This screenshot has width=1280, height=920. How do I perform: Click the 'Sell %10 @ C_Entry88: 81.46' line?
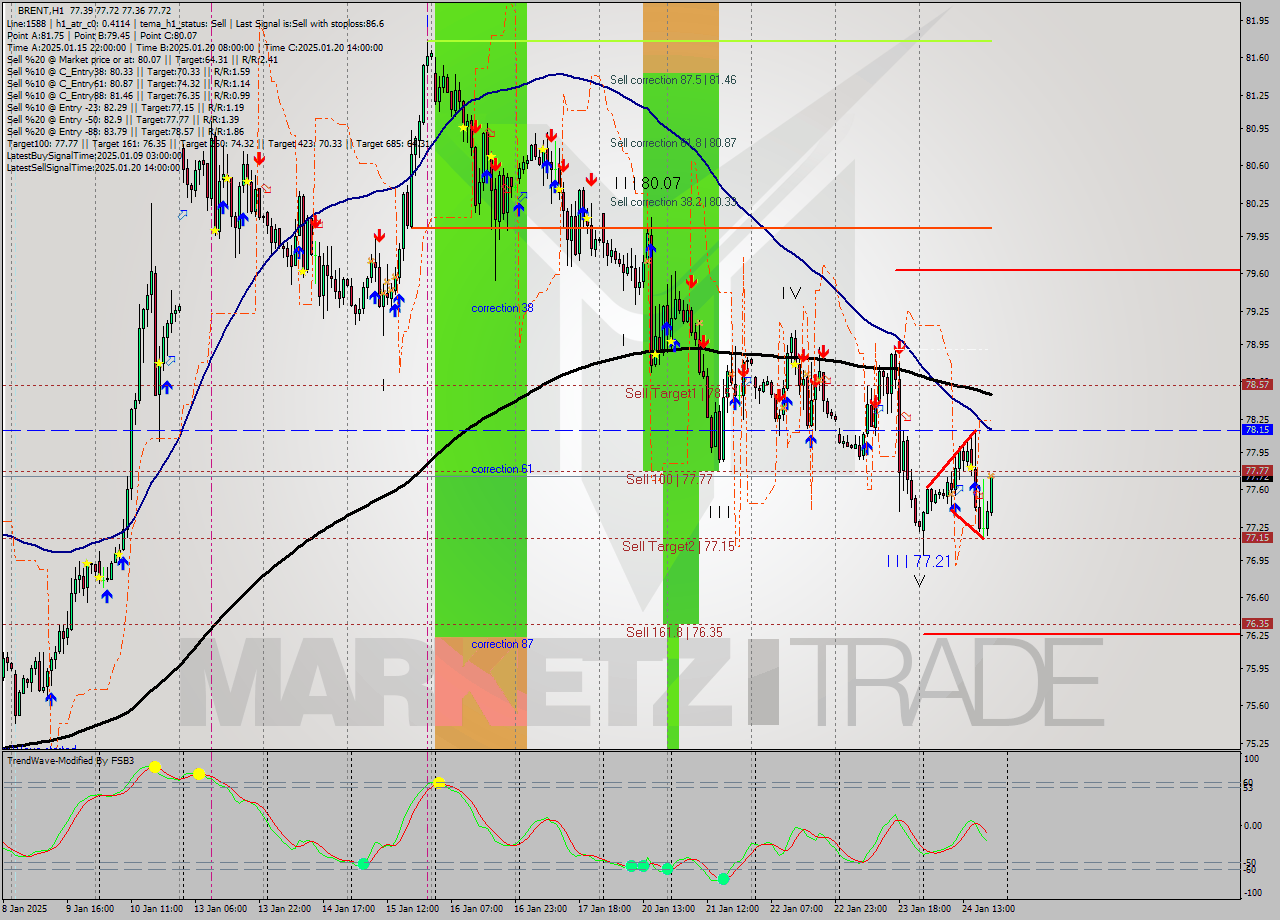tap(128, 95)
